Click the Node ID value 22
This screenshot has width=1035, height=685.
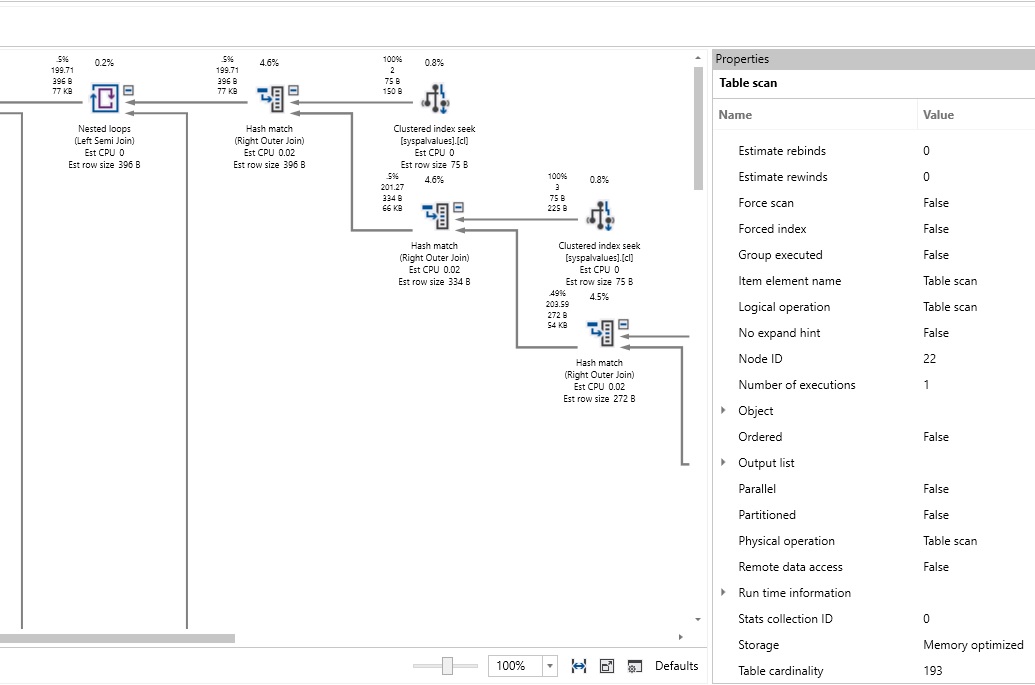pyautogui.click(x=929, y=359)
